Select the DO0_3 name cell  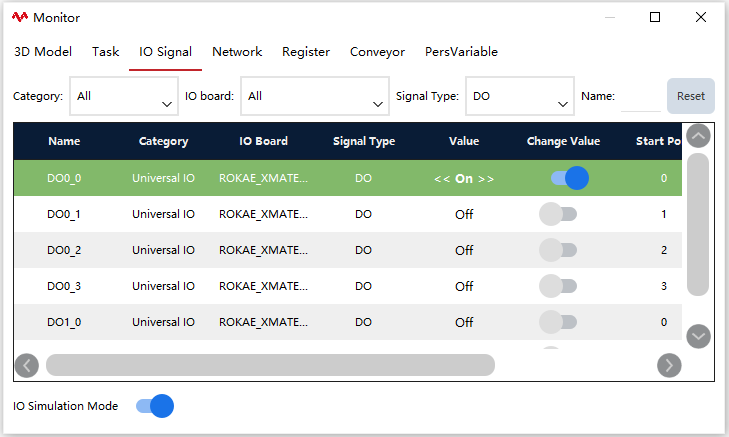[x=64, y=286]
